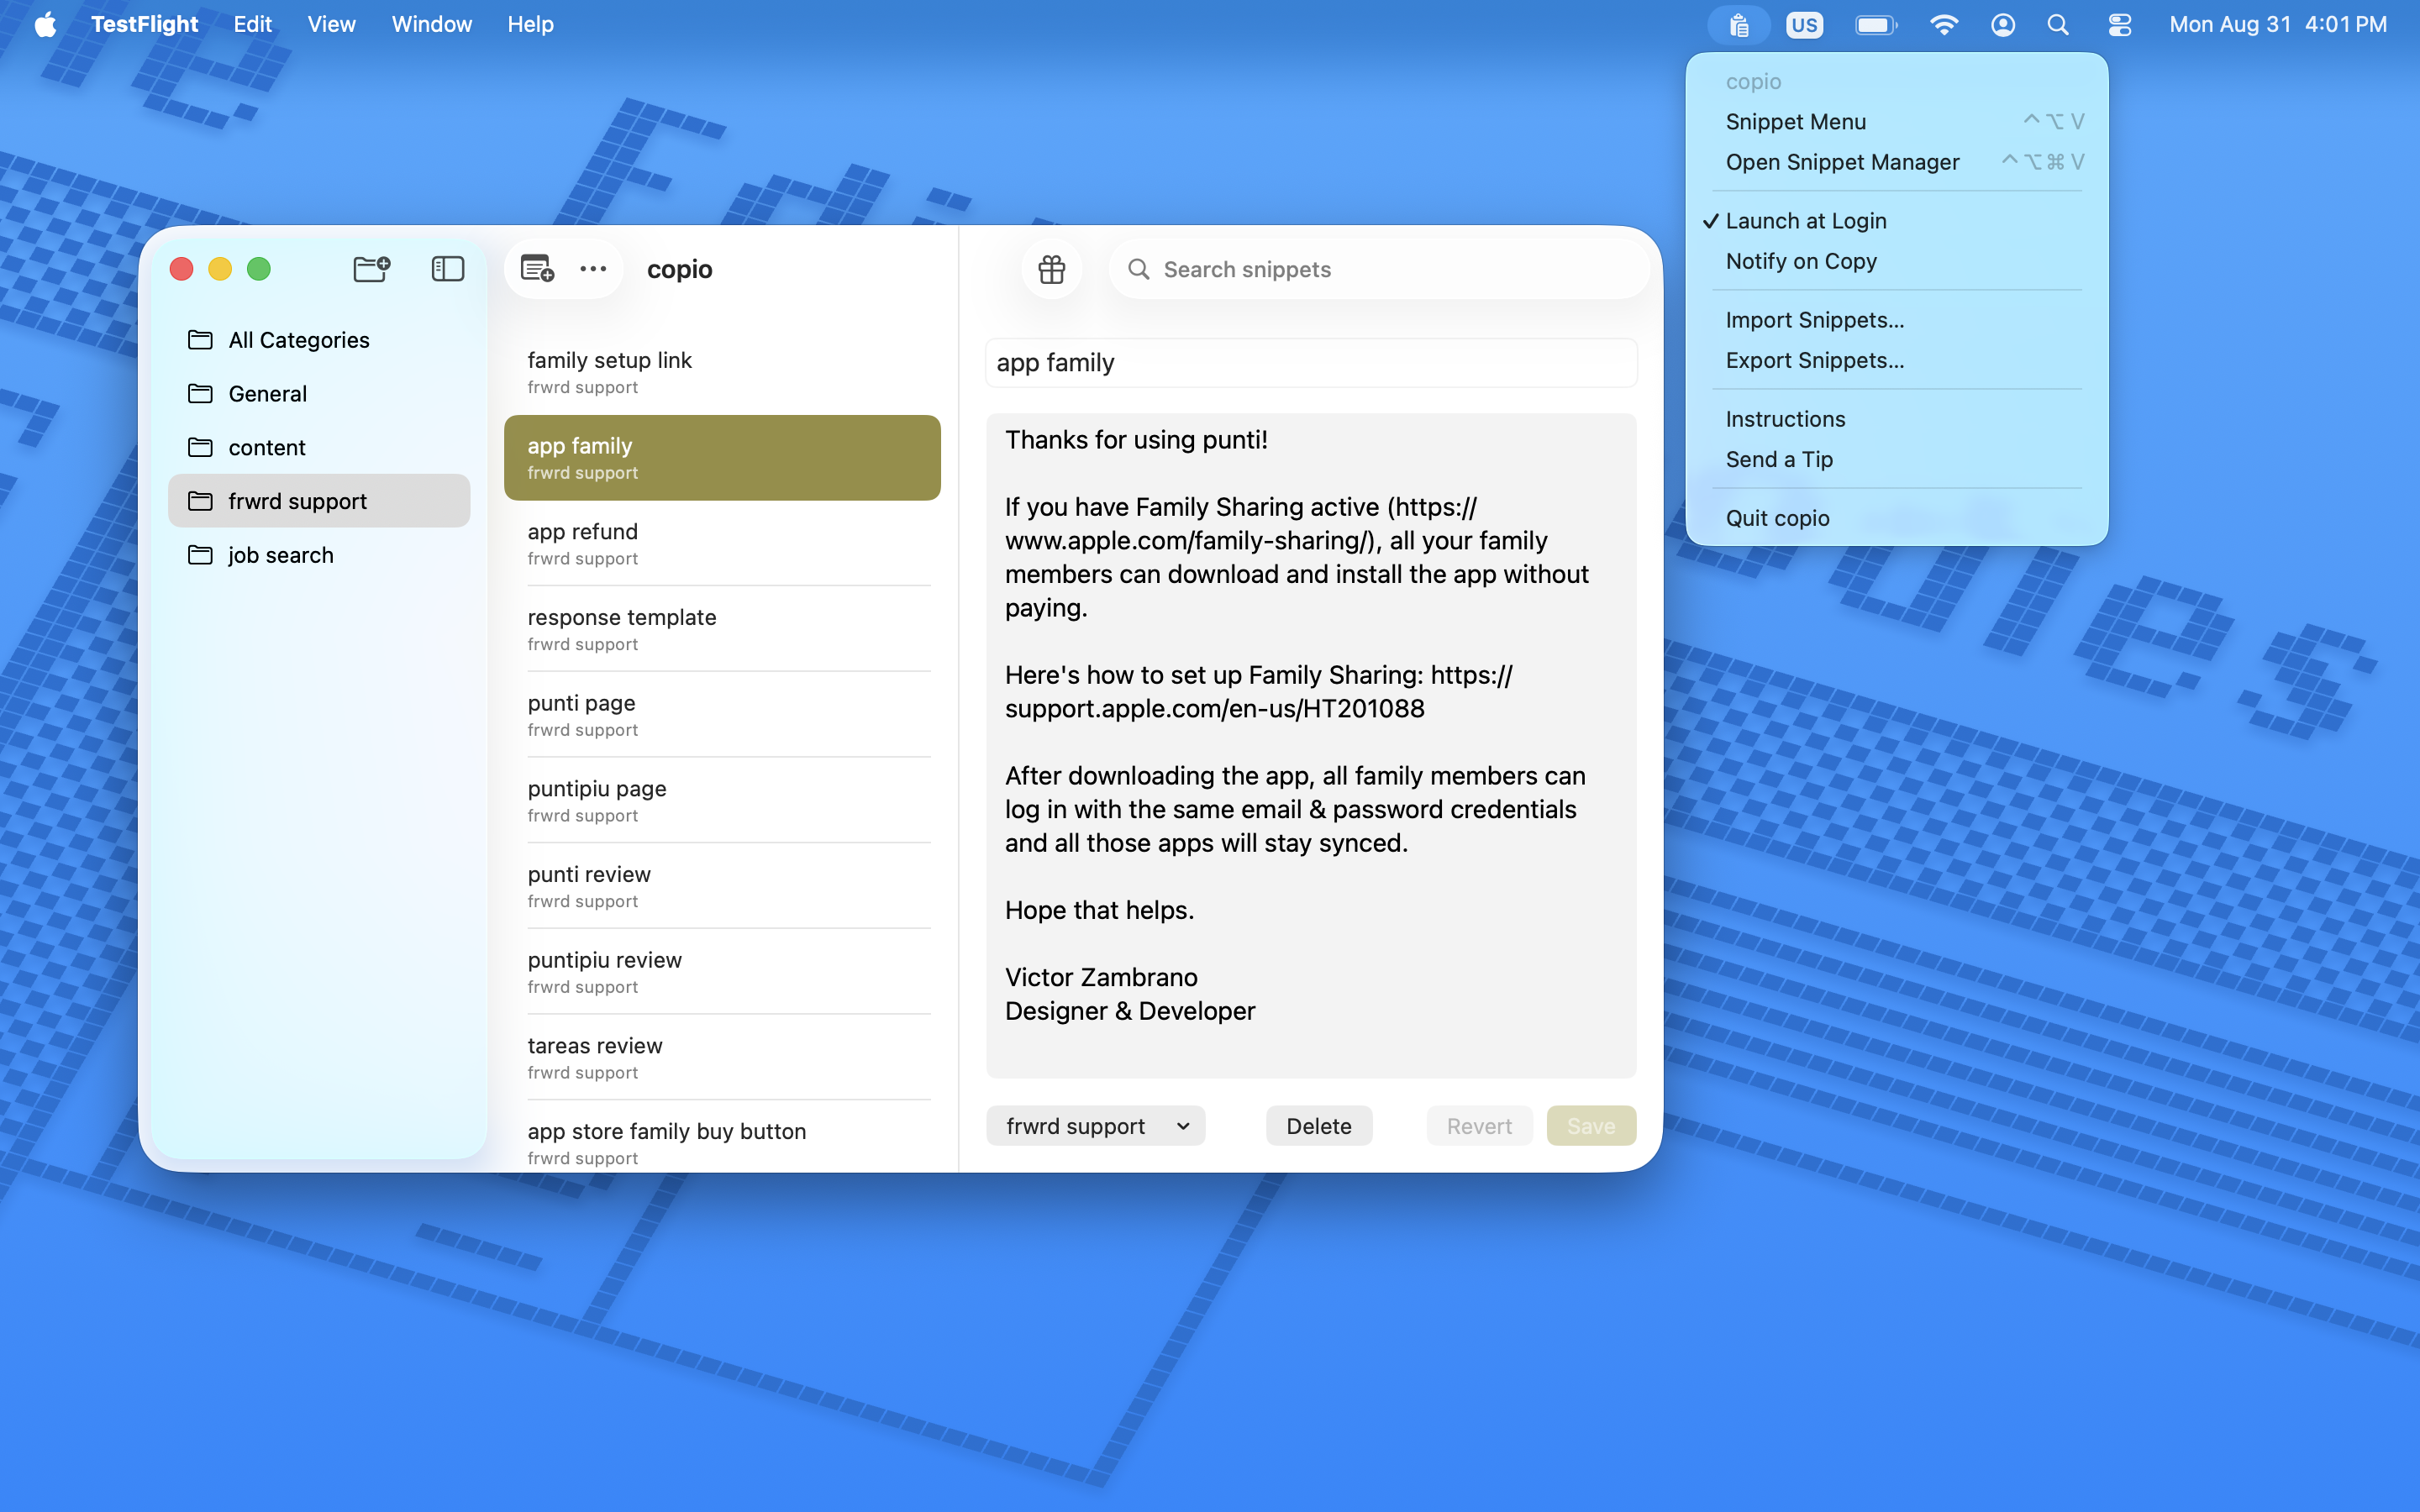Select the "response template" snippet

pos(722,629)
